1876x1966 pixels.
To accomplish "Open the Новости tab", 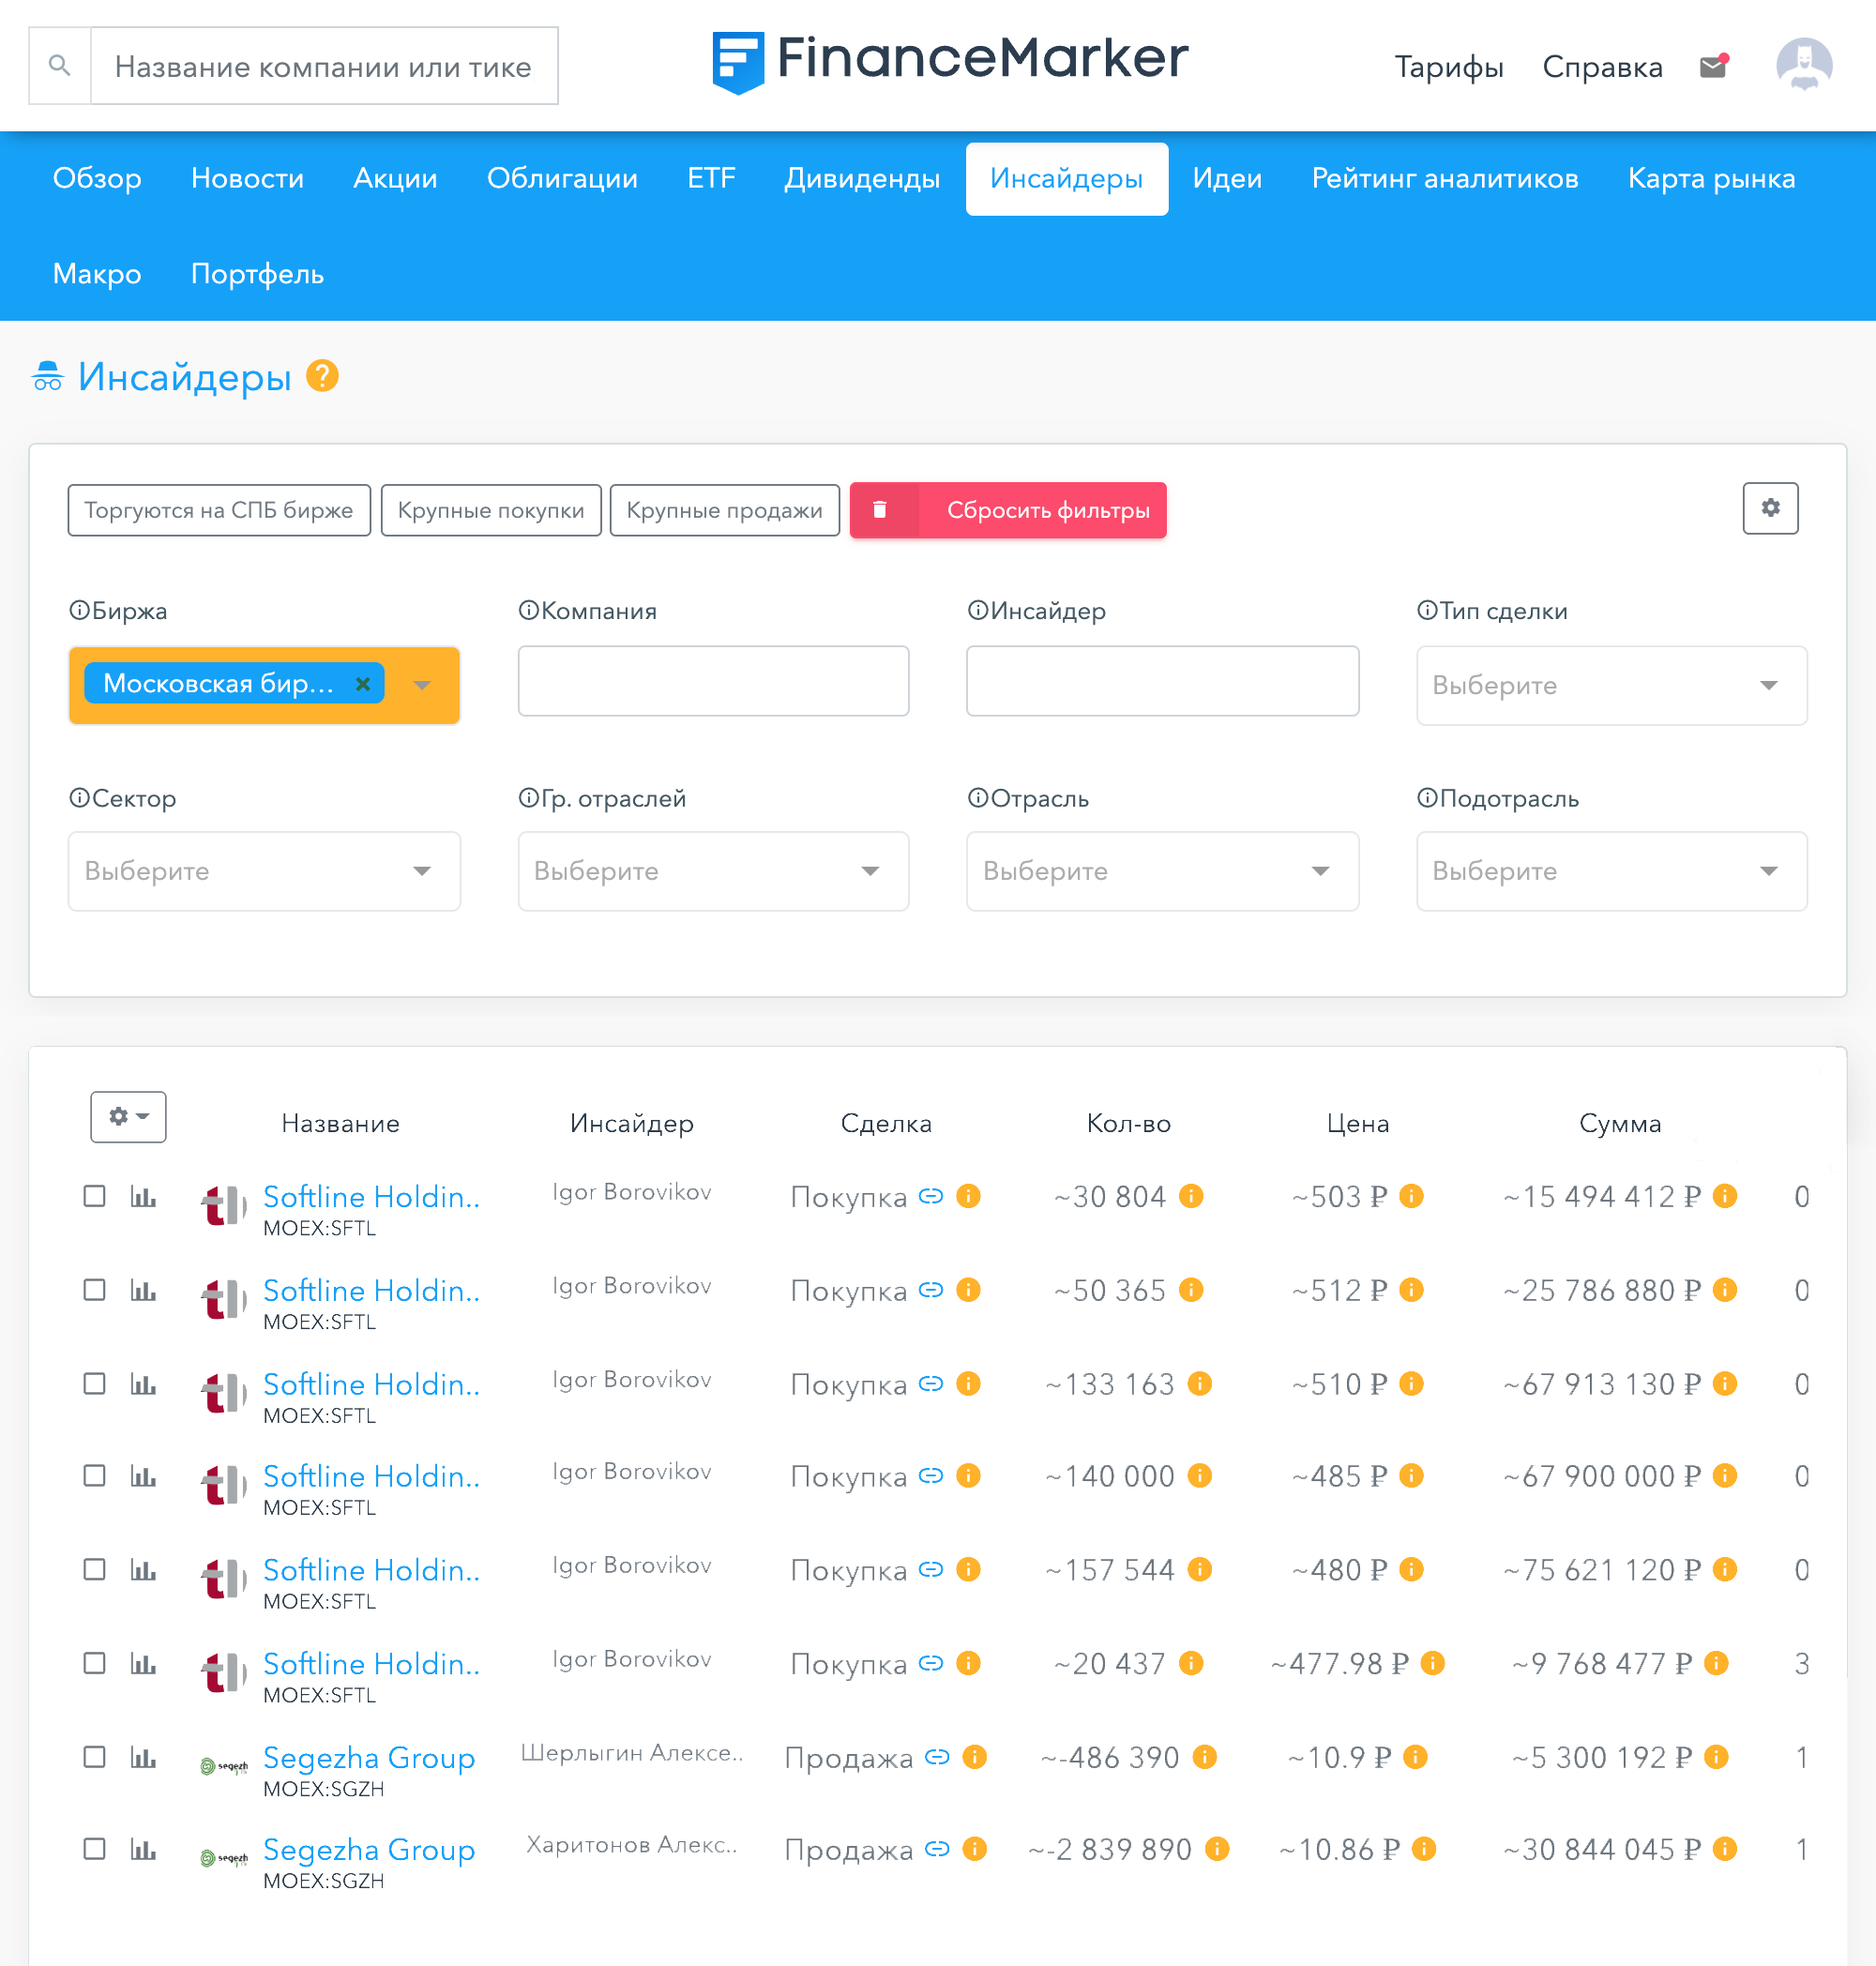I will pos(247,179).
